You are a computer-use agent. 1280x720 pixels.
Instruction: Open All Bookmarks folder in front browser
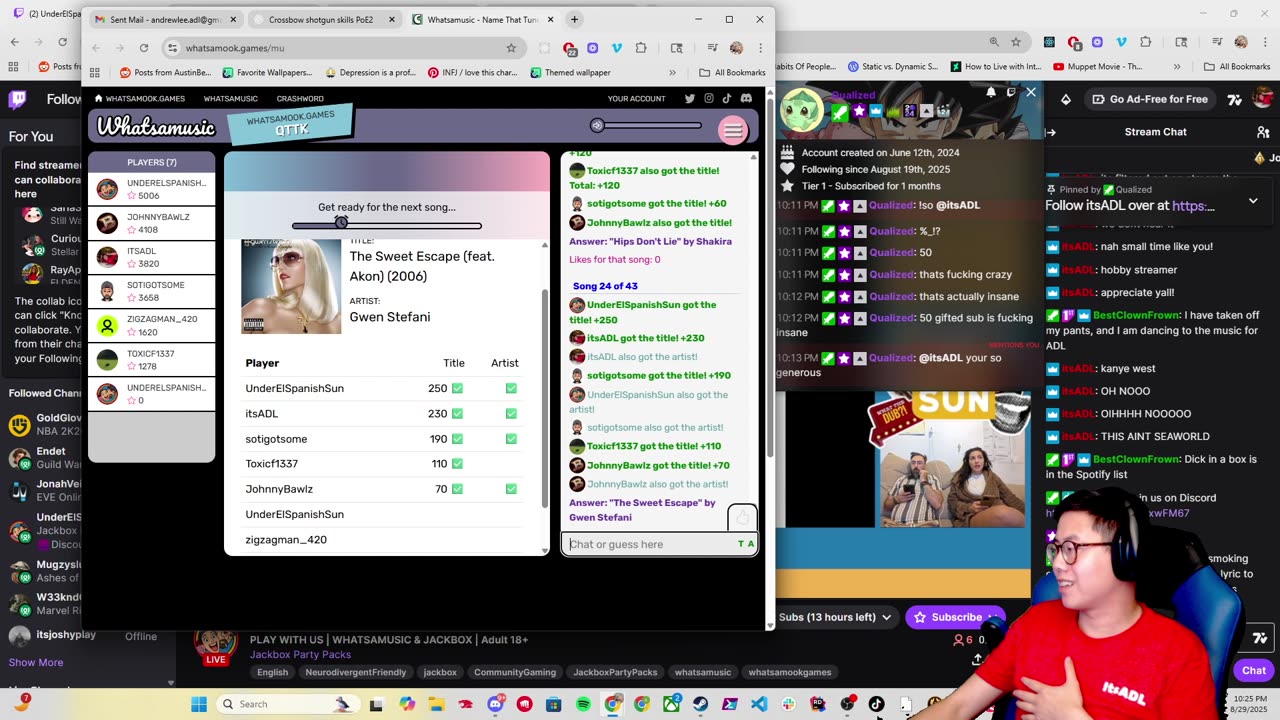click(x=732, y=72)
